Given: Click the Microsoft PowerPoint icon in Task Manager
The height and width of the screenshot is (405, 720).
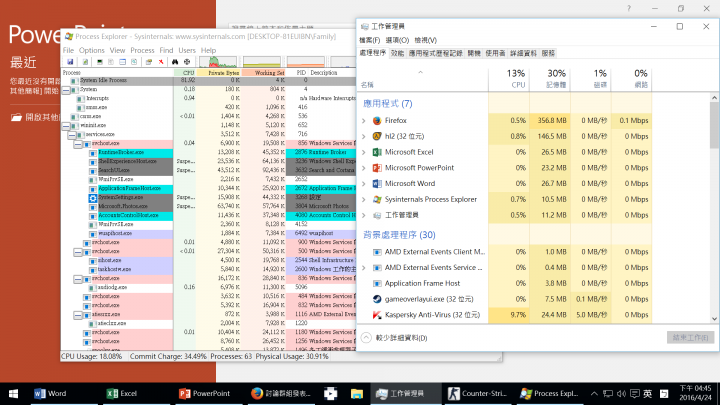Looking at the screenshot, I should point(377,168).
